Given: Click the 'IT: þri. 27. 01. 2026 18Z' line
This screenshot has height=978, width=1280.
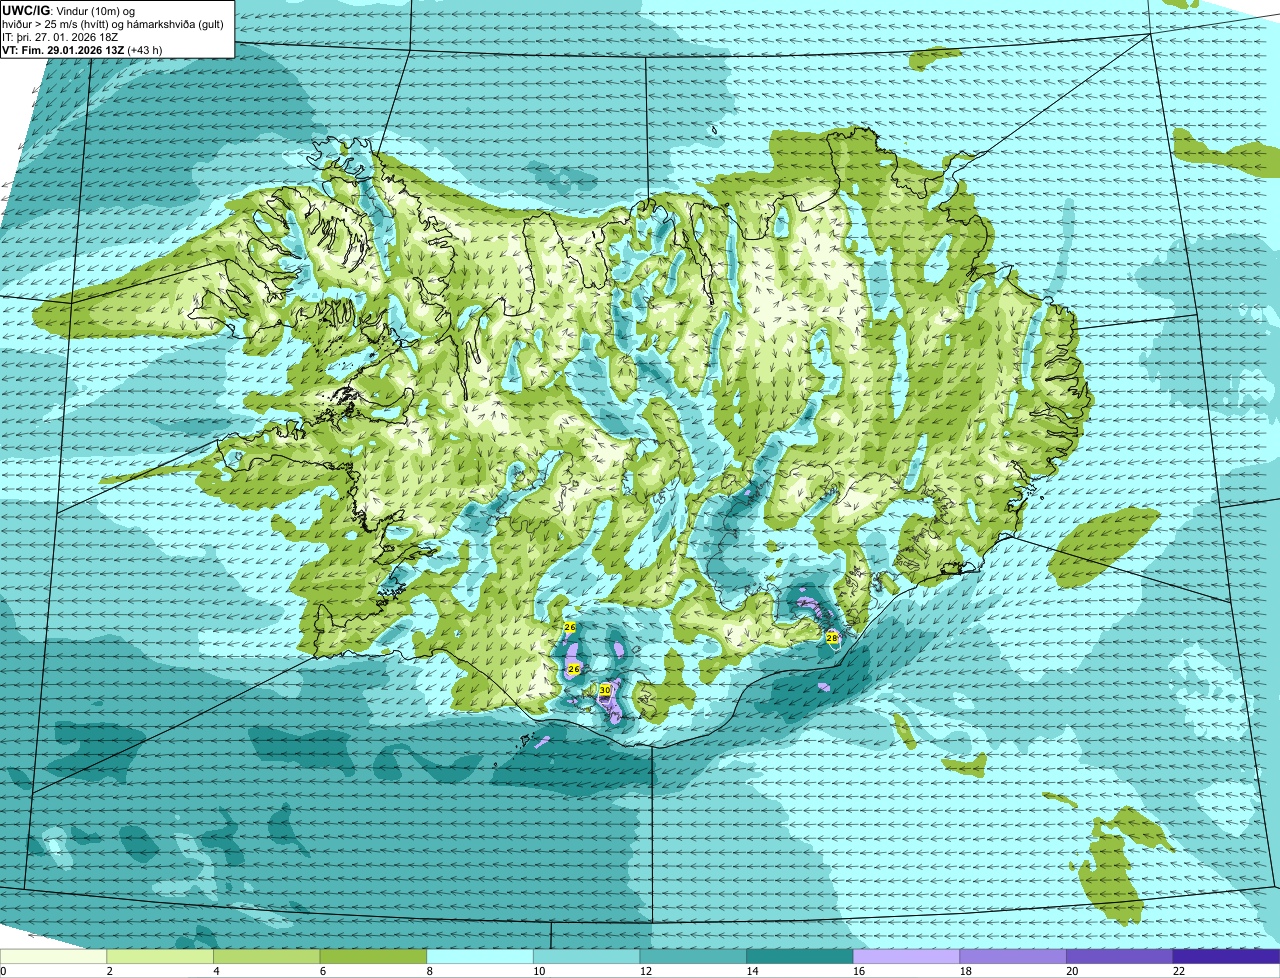Looking at the screenshot, I should coord(62,37).
